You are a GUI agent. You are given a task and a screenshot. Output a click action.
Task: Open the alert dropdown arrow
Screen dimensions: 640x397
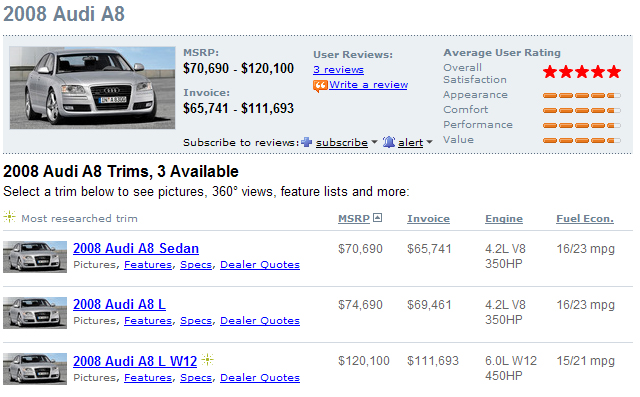click(x=429, y=142)
